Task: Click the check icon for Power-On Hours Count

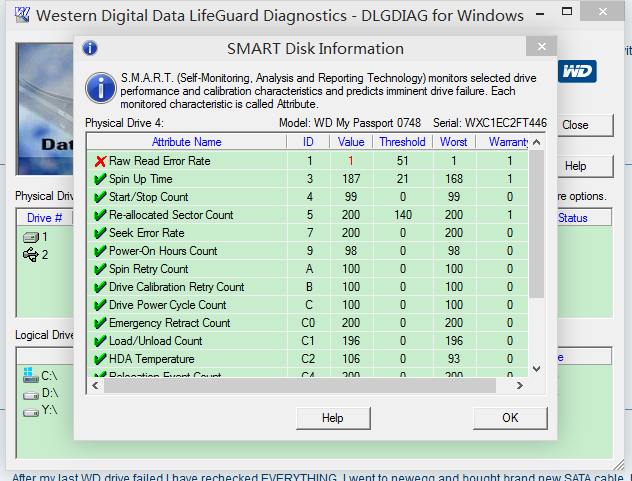Action: [100, 251]
